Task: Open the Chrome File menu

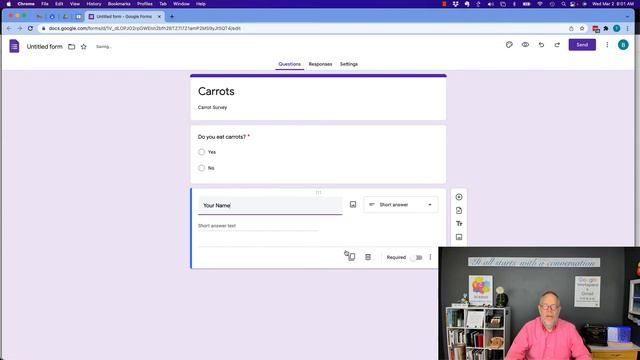Action: (x=45, y=4)
